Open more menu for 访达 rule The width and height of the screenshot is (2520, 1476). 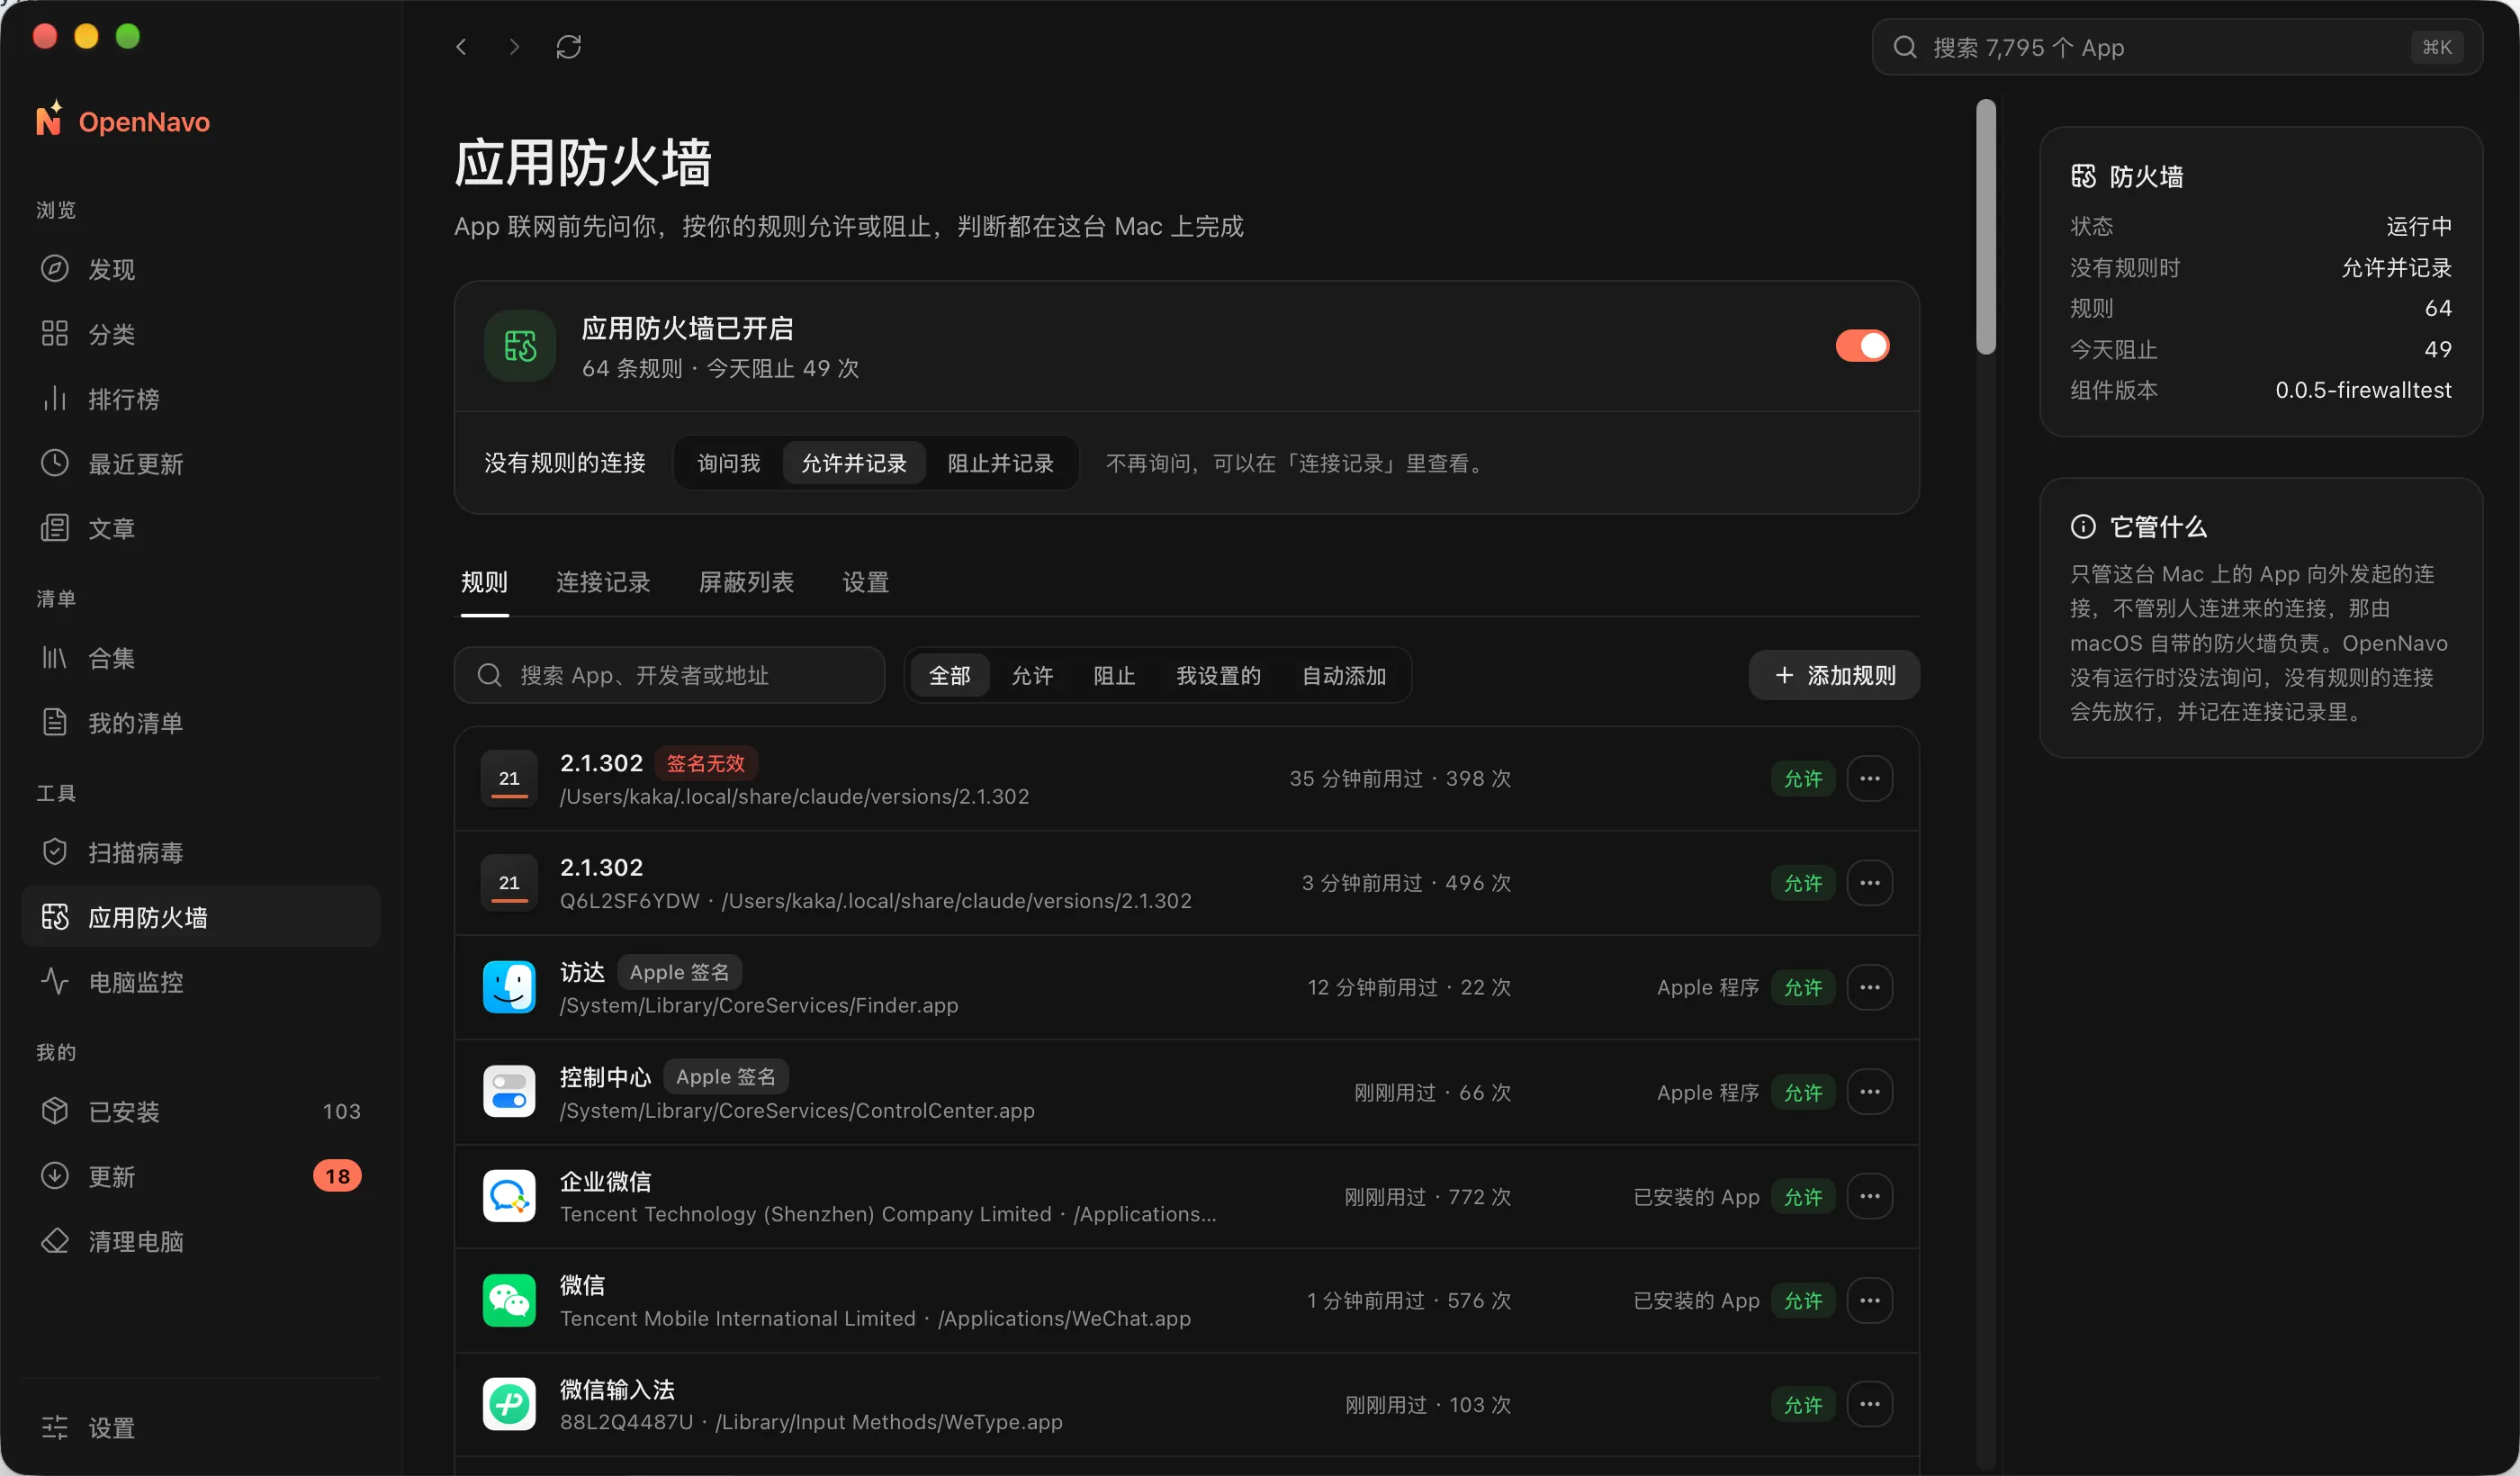(x=1869, y=987)
